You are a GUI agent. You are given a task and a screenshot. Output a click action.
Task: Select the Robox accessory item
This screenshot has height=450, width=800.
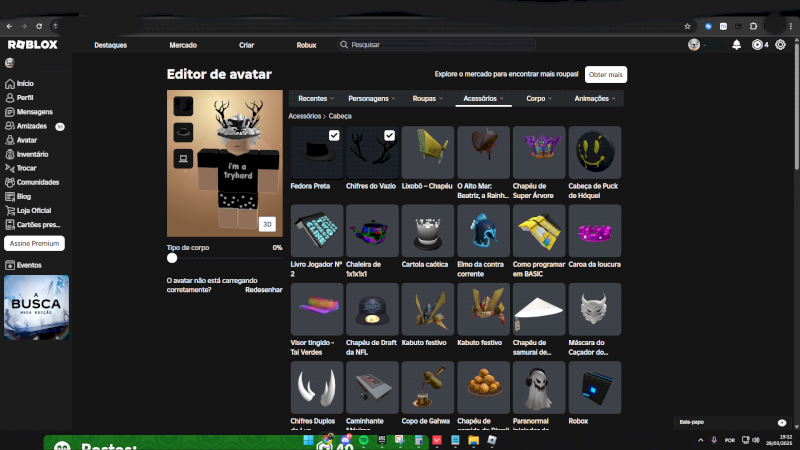coord(595,393)
